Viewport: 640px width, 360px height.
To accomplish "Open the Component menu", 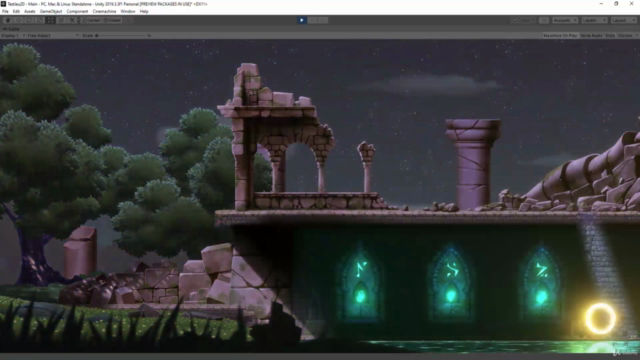I will (x=77, y=11).
